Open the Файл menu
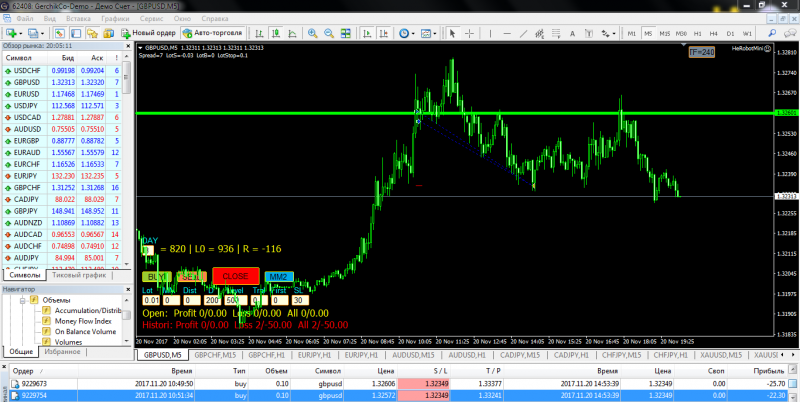Image resolution: width=800 pixels, height=402 pixels. pos(25,18)
